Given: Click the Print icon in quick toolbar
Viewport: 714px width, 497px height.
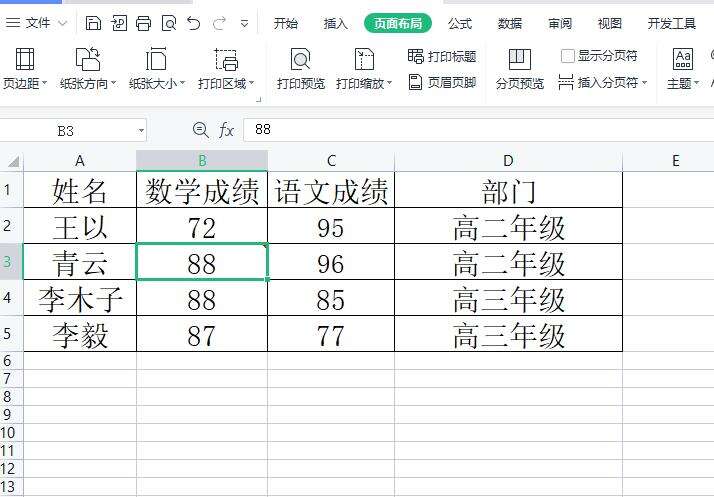Looking at the screenshot, I should coord(143,23).
